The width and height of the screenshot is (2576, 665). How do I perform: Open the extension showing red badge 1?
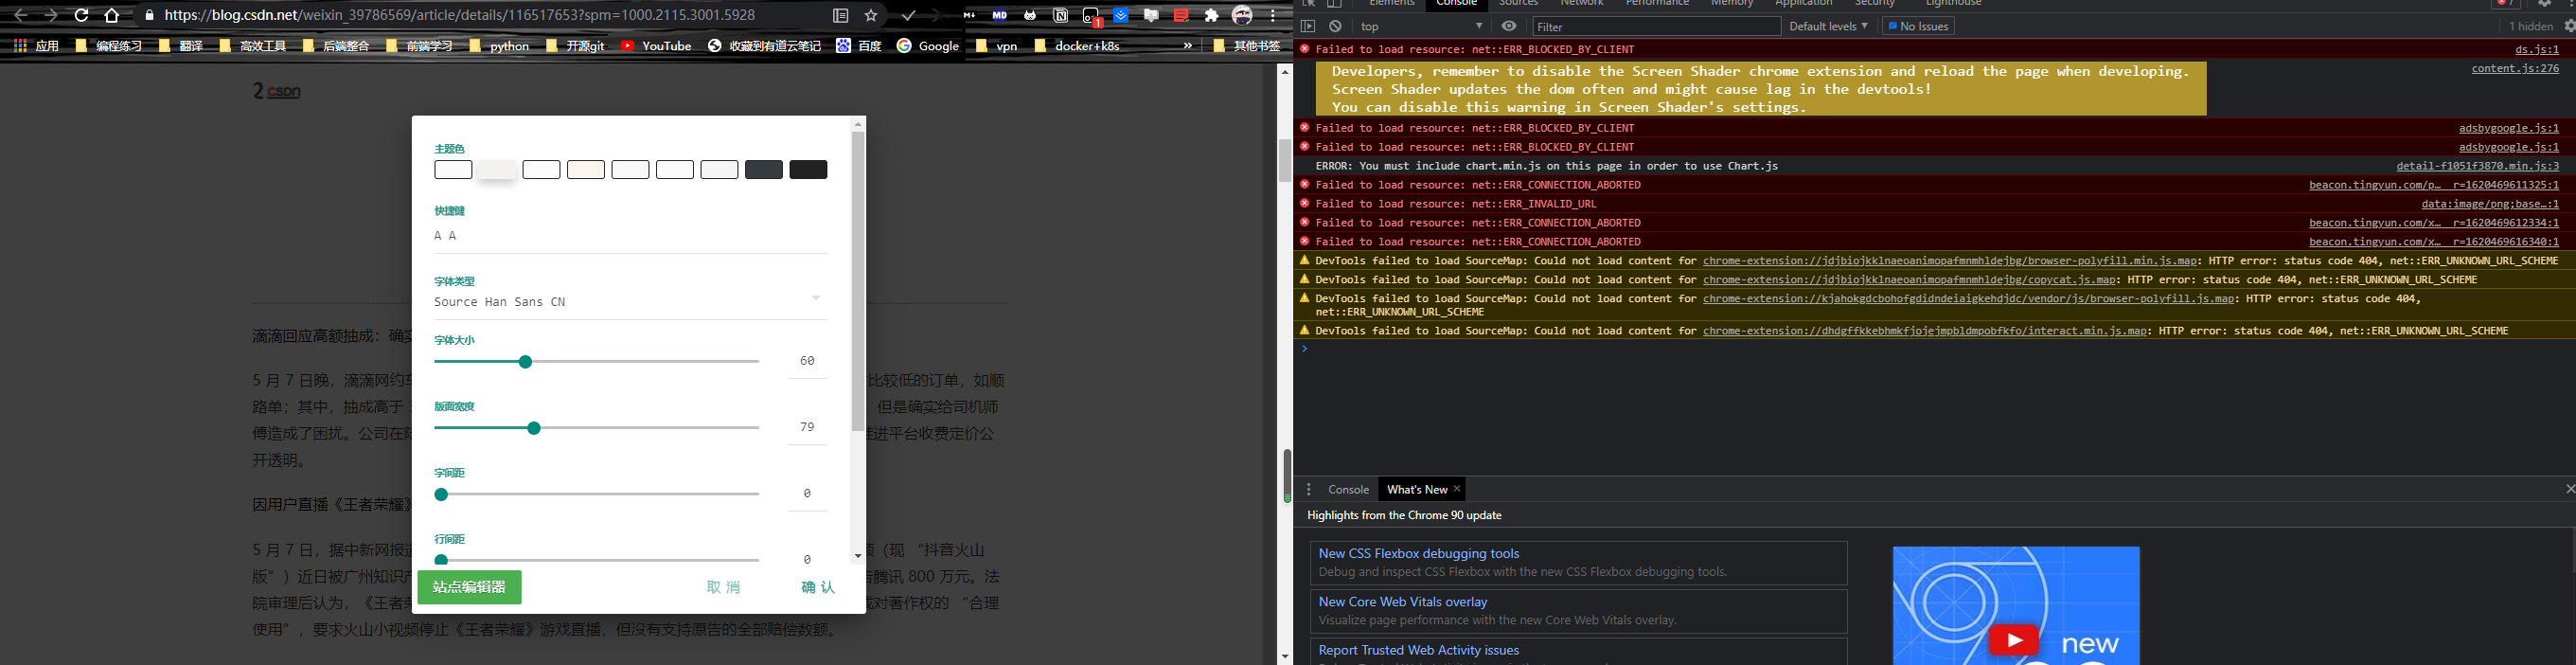1091,16
